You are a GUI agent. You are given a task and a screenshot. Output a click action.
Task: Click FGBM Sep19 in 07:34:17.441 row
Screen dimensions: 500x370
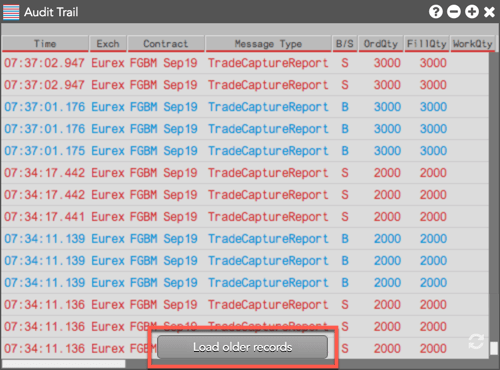(163, 217)
